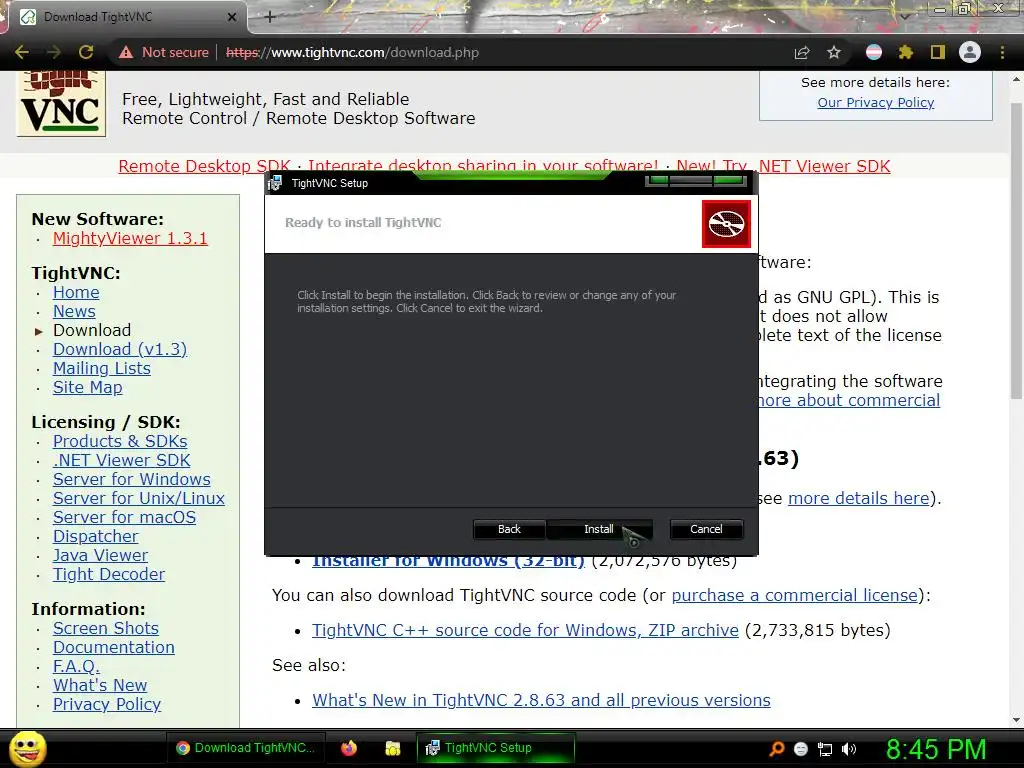Click the striped round extension icon
Screen dimensions: 1024x768
pyautogui.click(x=874, y=52)
